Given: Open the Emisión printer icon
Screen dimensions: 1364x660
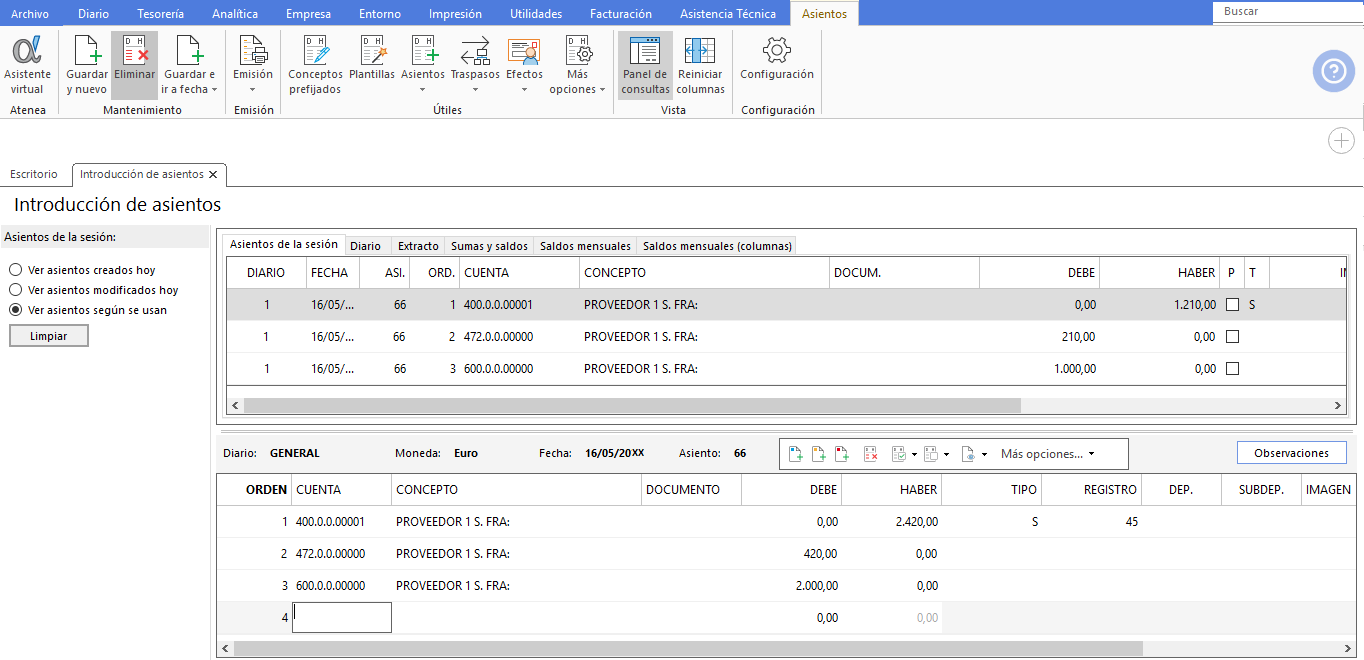Looking at the screenshot, I should 253,50.
